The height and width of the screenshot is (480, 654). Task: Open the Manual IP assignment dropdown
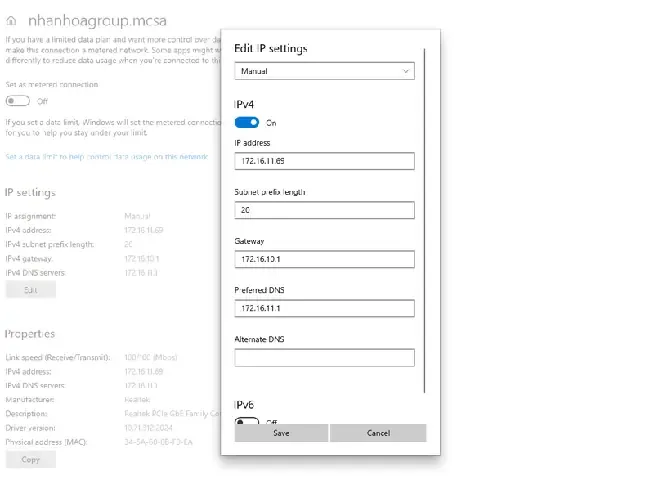[x=324, y=71]
